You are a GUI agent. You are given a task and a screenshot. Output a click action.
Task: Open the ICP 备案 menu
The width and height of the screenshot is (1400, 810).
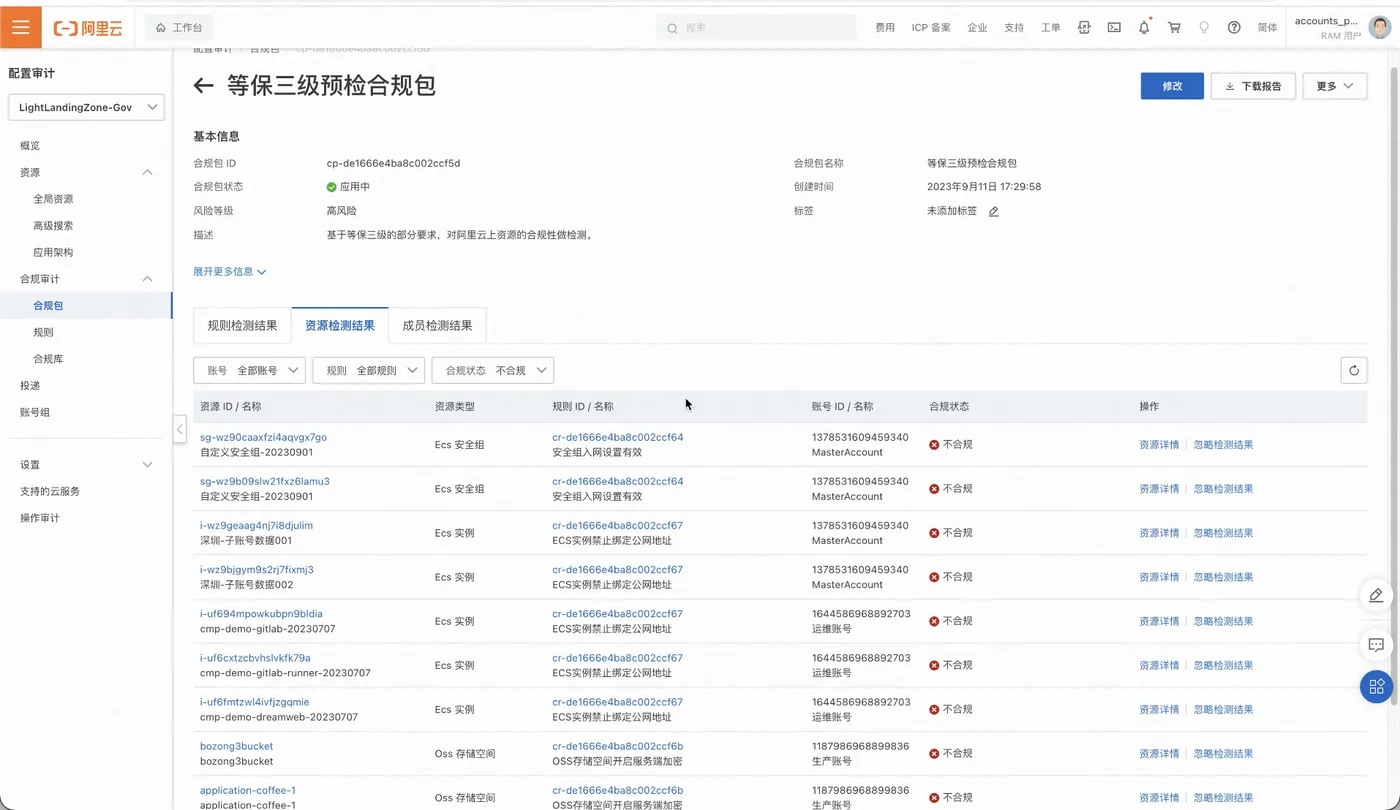coord(931,28)
